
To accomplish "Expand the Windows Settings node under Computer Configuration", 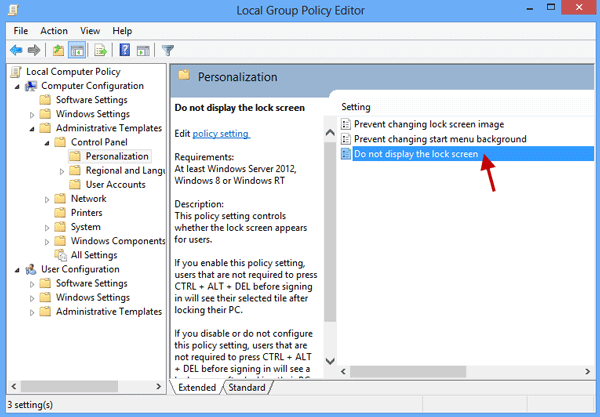I will pos(32,114).
